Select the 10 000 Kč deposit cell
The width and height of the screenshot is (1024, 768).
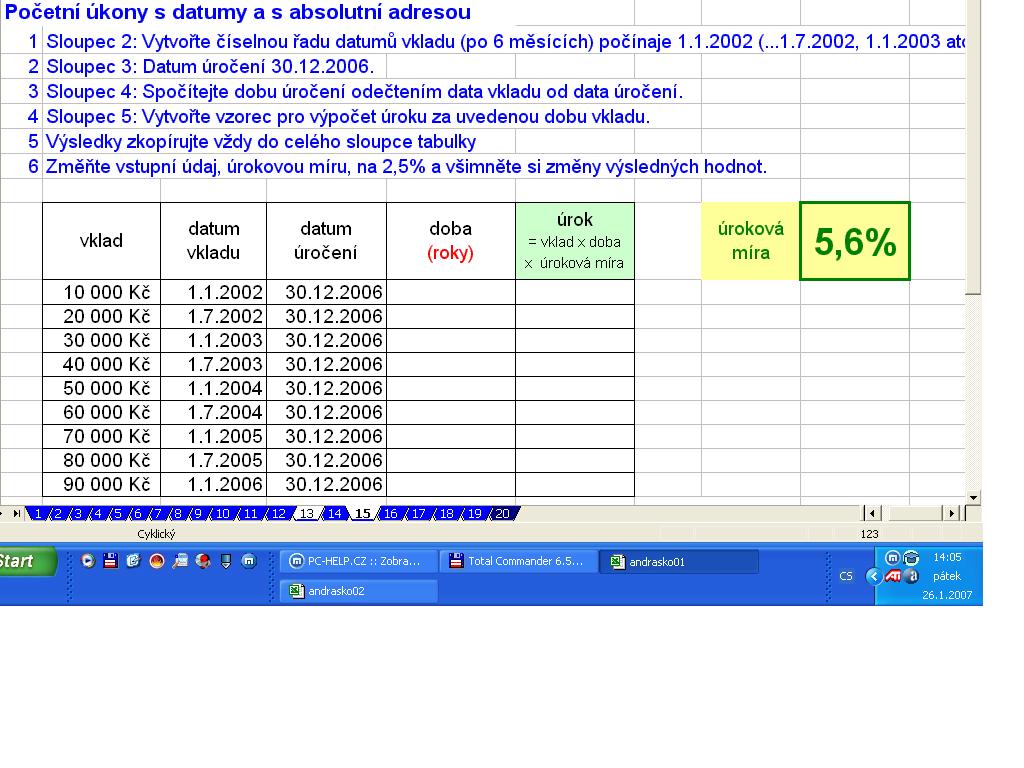coord(101,292)
